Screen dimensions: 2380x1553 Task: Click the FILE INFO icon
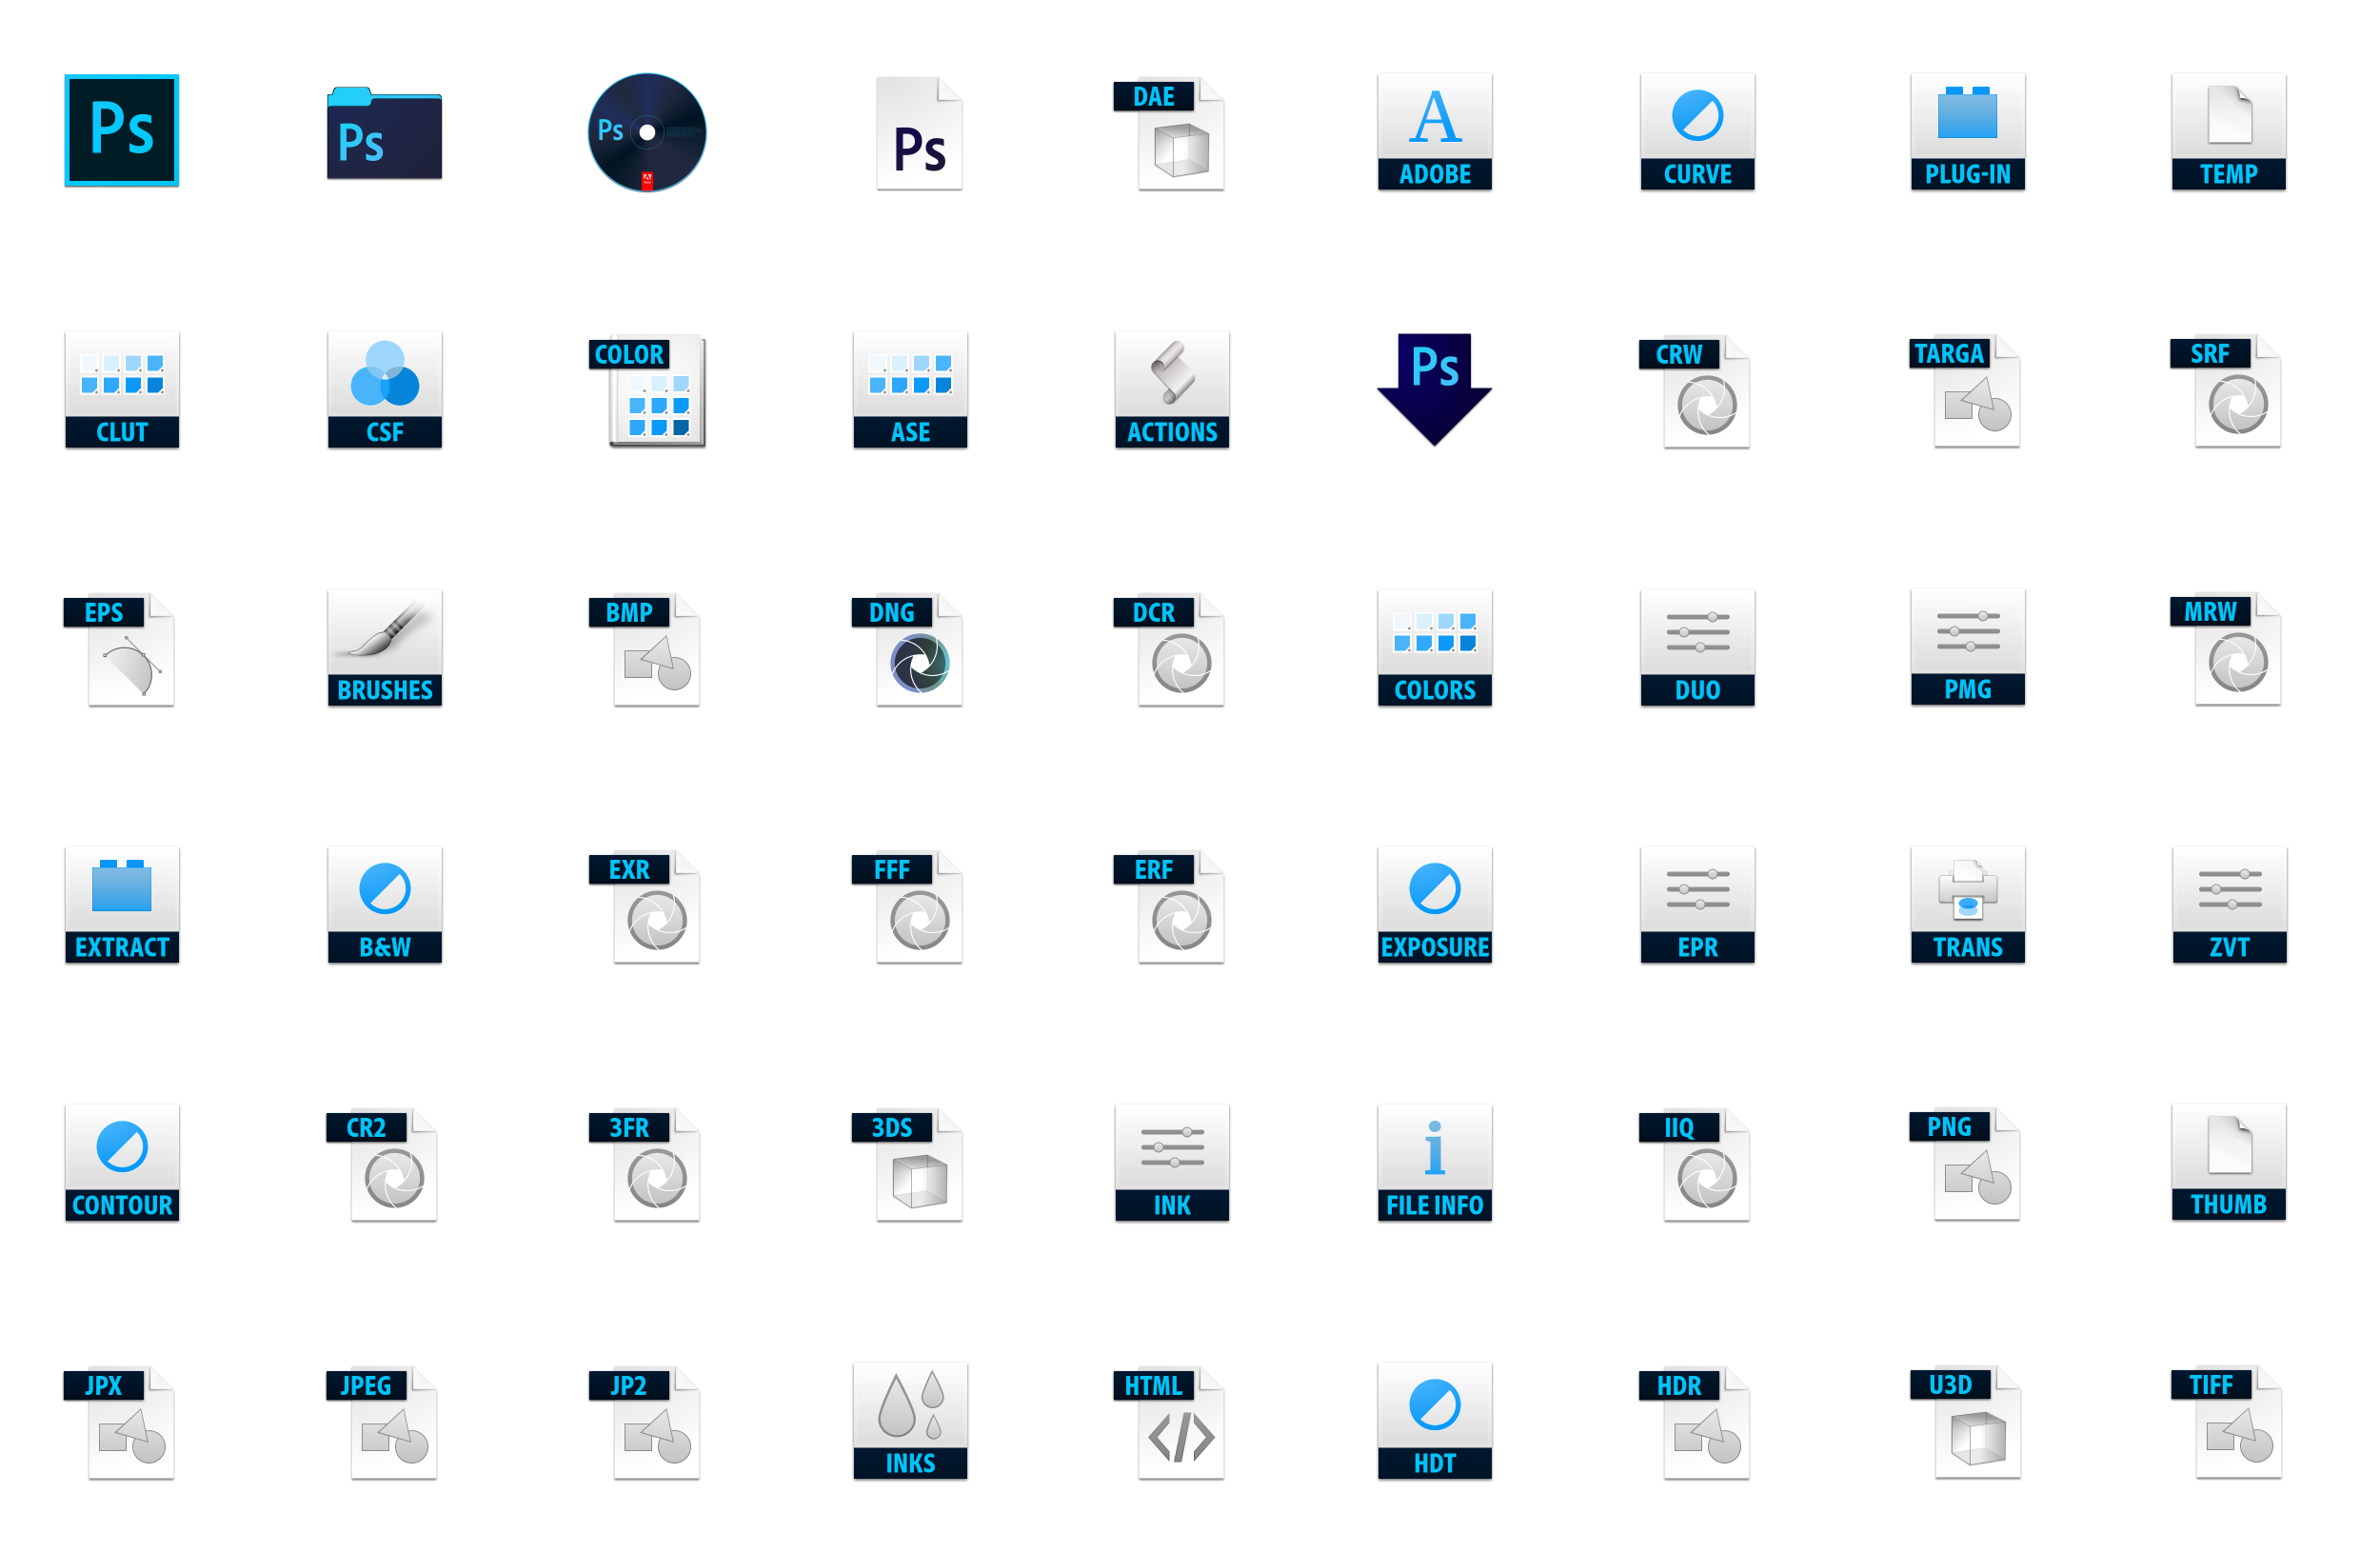click(x=1435, y=1162)
